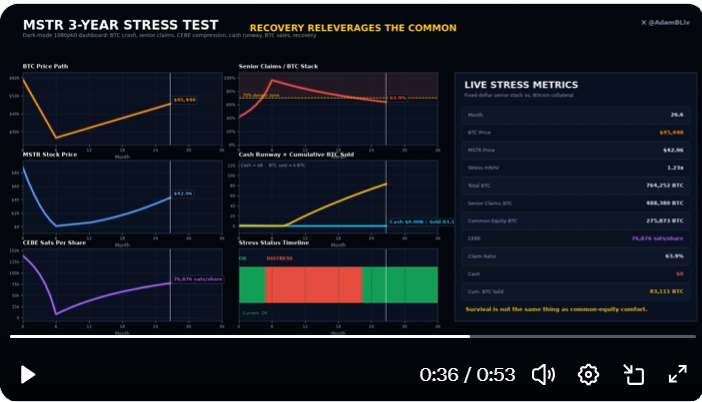This screenshot has height=402, width=702.
Task: Click the red distress segment of timeline
Action: (x=313, y=285)
